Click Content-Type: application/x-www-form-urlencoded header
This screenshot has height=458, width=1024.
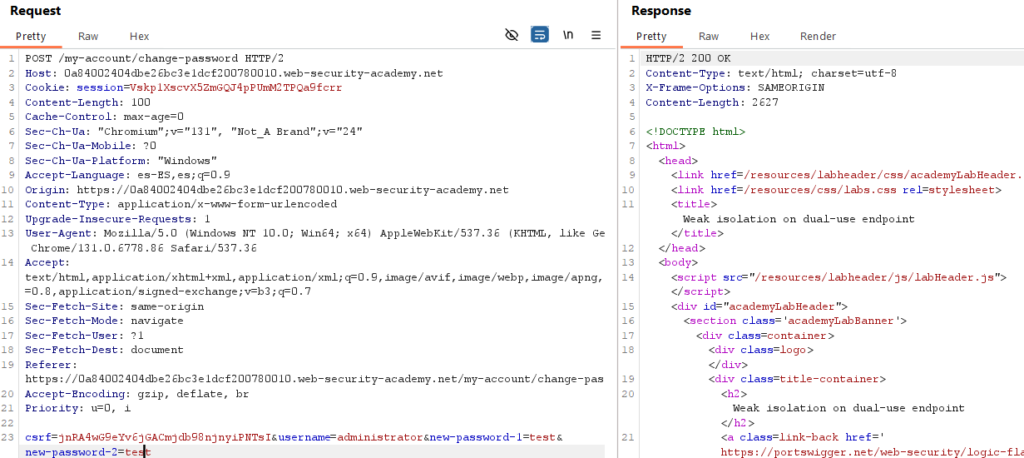coord(181,204)
